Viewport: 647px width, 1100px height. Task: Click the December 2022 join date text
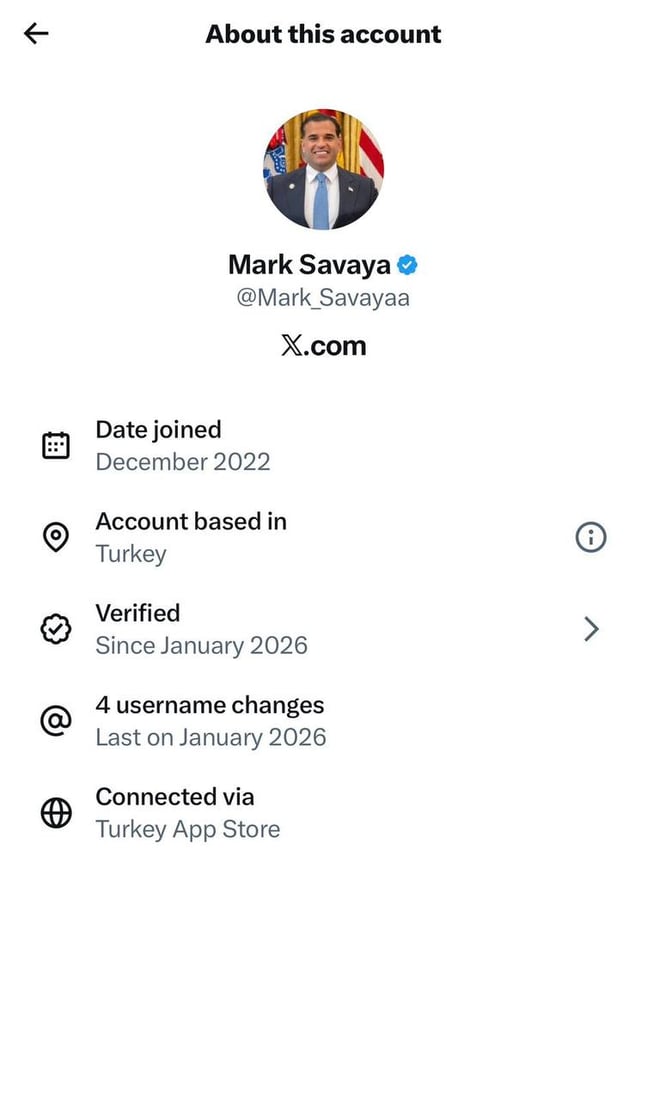(183, 462)
